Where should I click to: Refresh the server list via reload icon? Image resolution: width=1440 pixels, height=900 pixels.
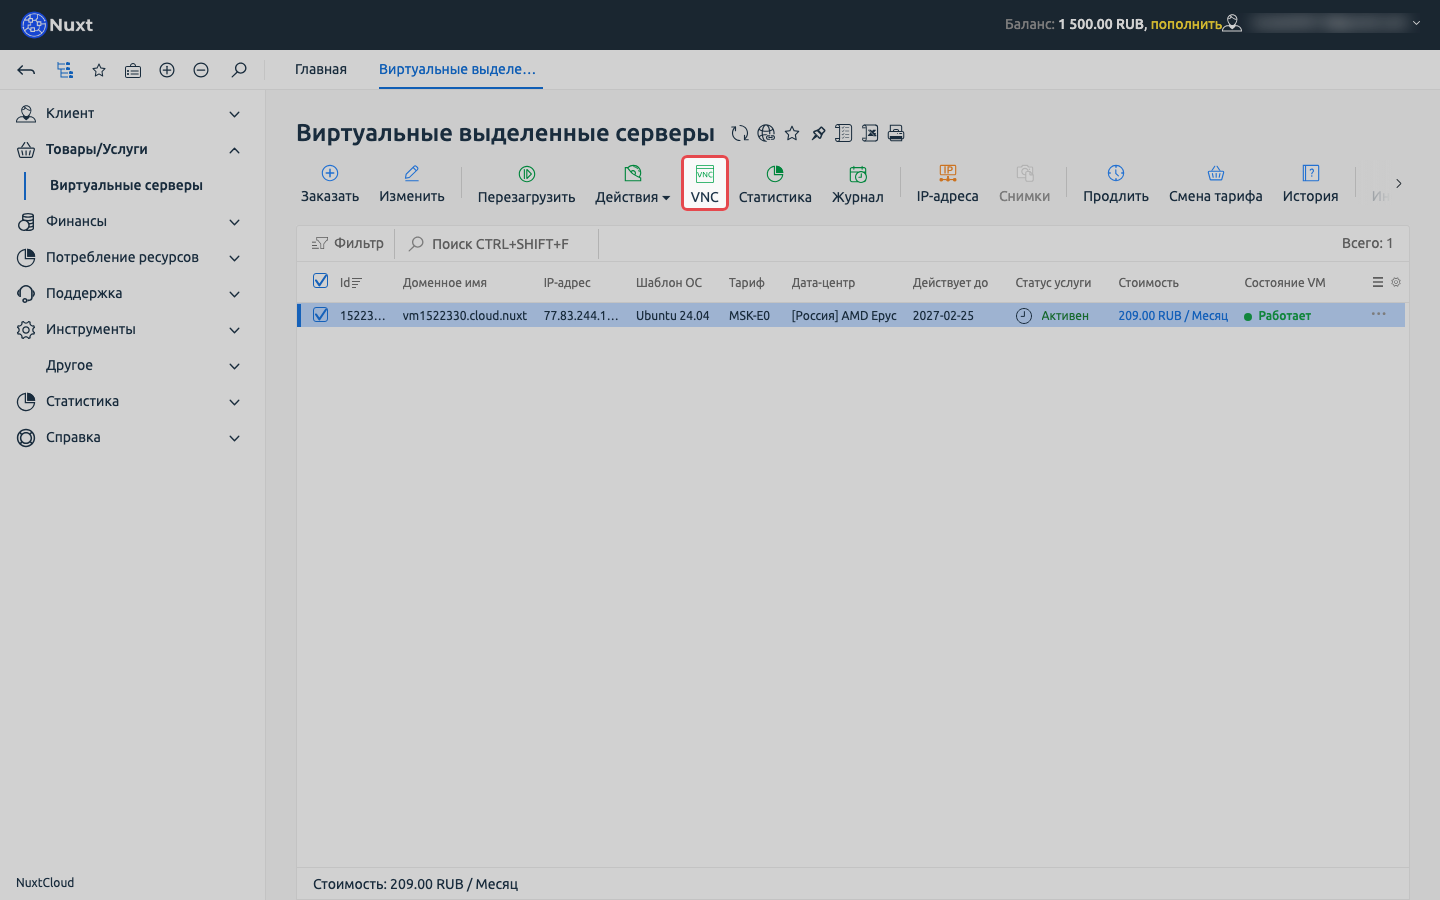(x=740, y=133)
